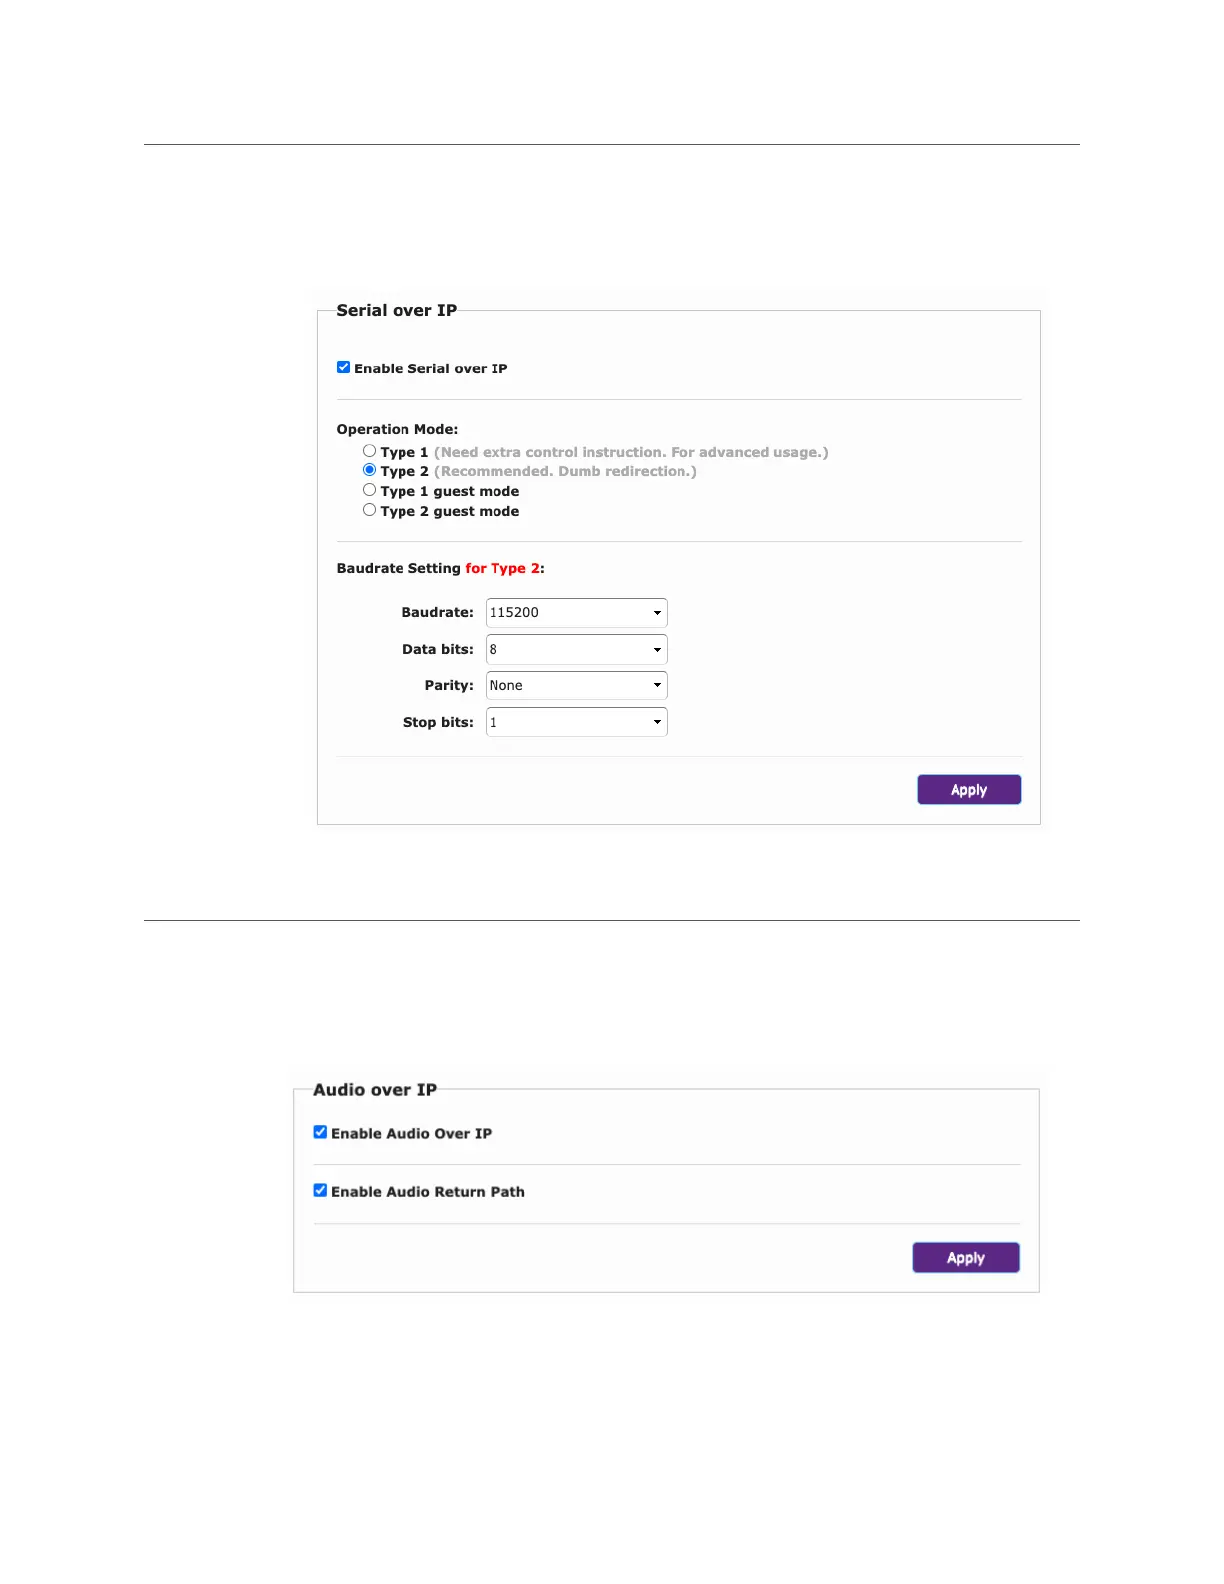Viewport: 1224px width, 1584px height.
Task: Open the Data bits dropdown
Action: pyautogui.click(x=576, y=650)
